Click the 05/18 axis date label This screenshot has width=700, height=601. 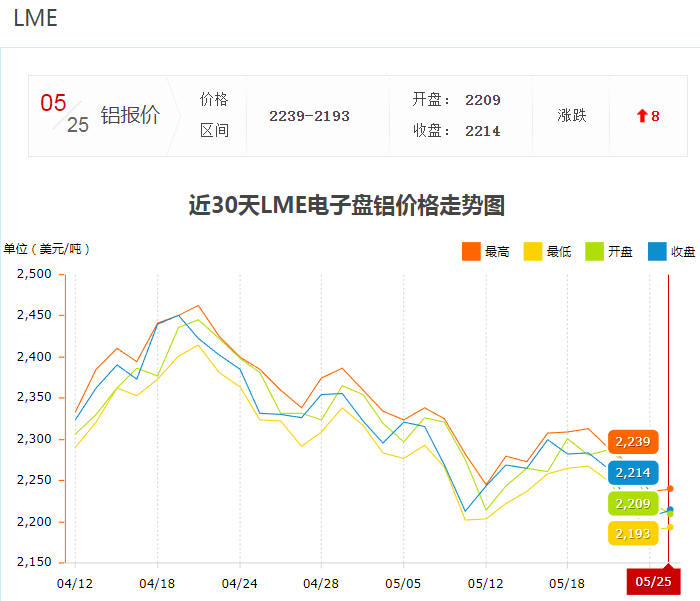567,584
